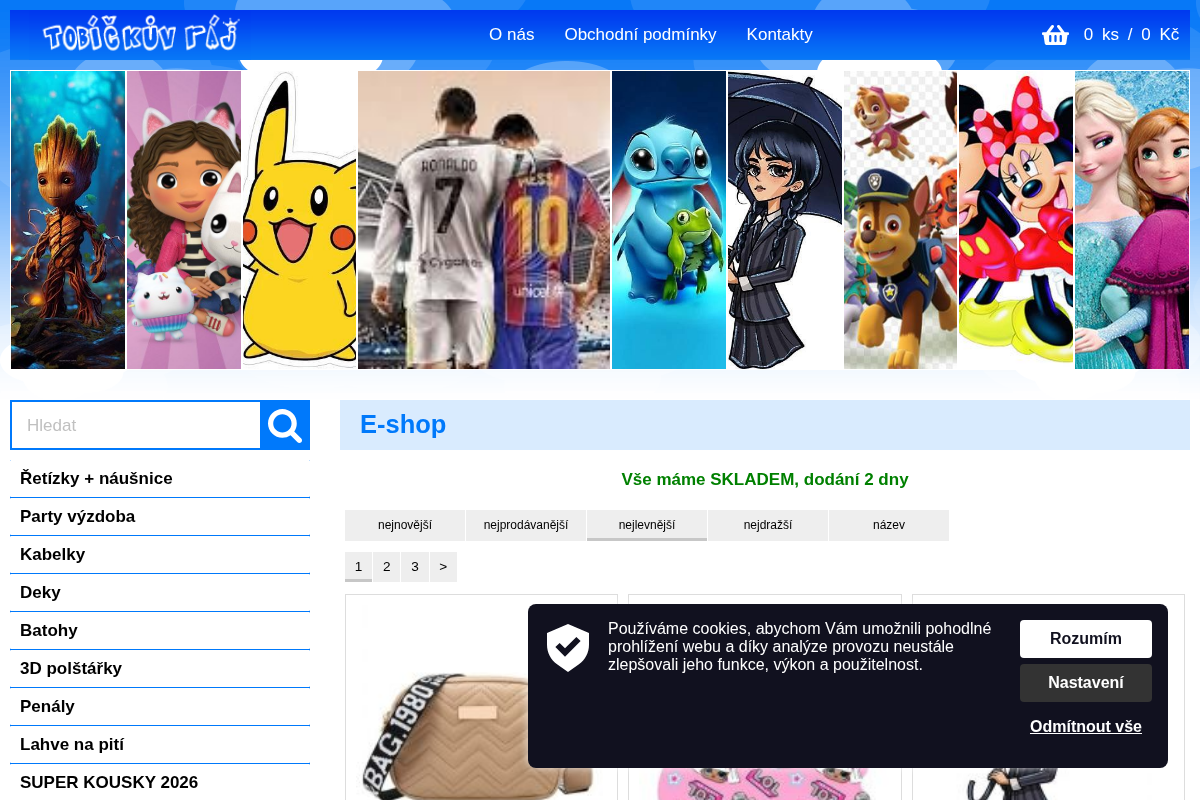This screenshot has height=800, width=1200.
Task: Click the basket count 0 ks / 0 Kč
Action: coord(1131,35)
